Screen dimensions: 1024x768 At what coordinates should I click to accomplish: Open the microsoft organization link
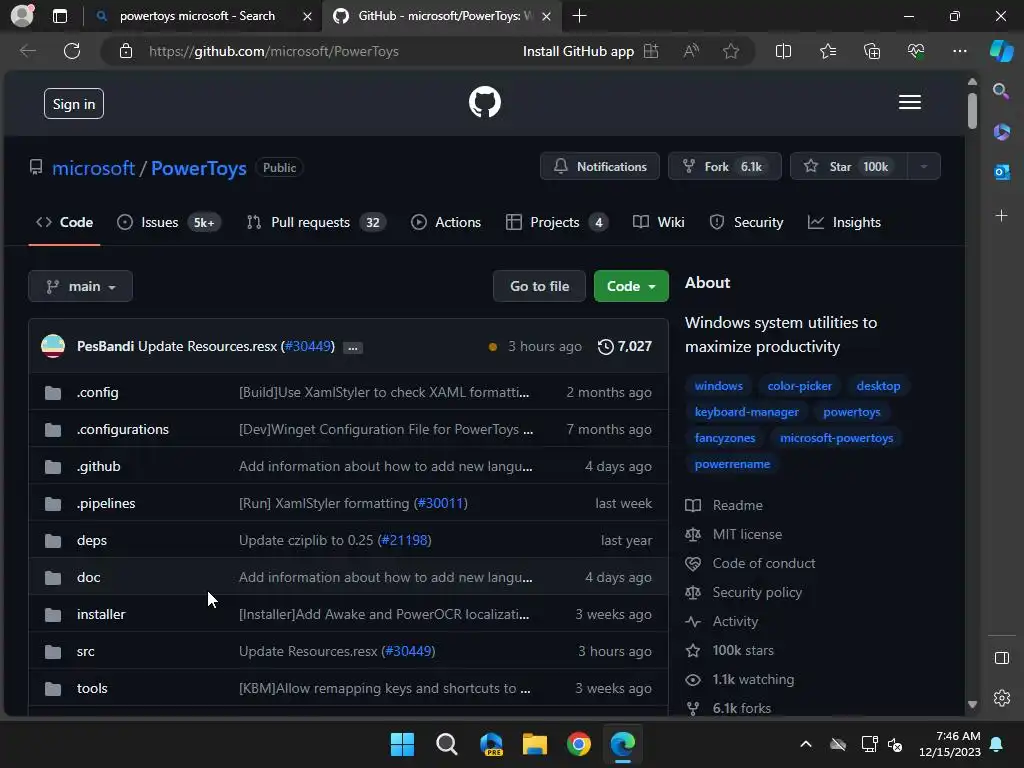coord(93,168)
